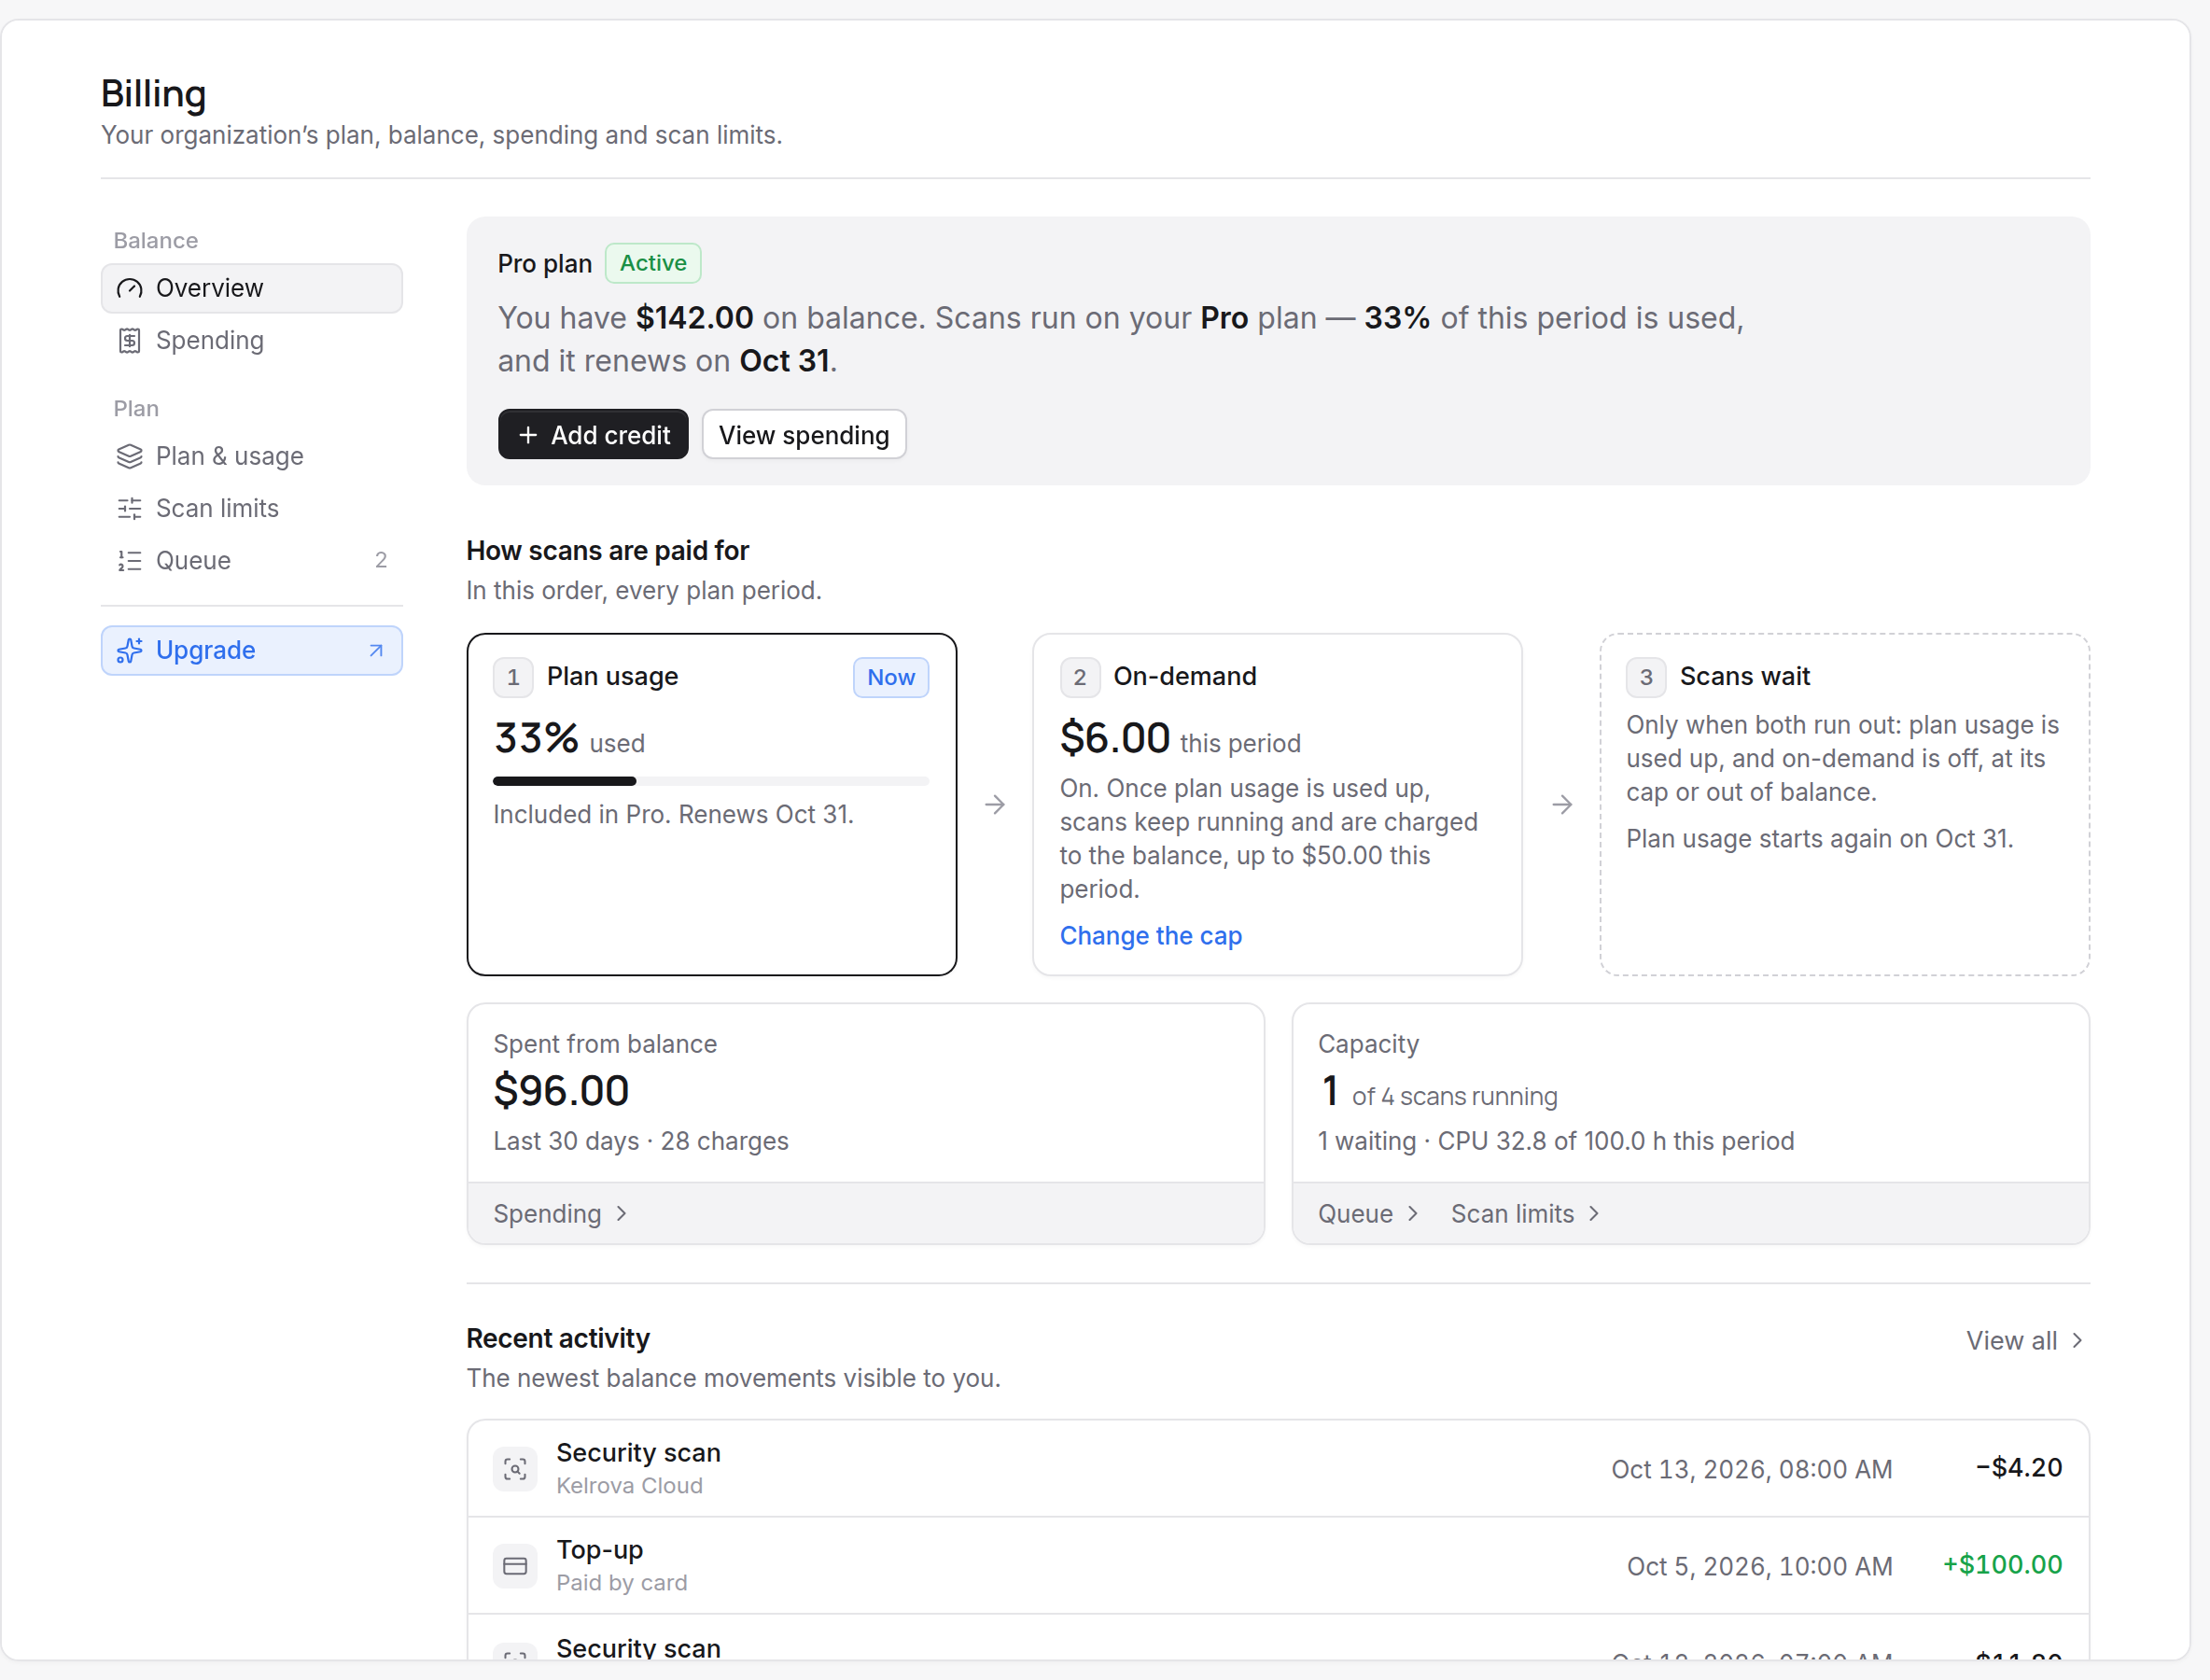
Task: Click the chevron beside the Spending card link
Action: click(622, 1213)
